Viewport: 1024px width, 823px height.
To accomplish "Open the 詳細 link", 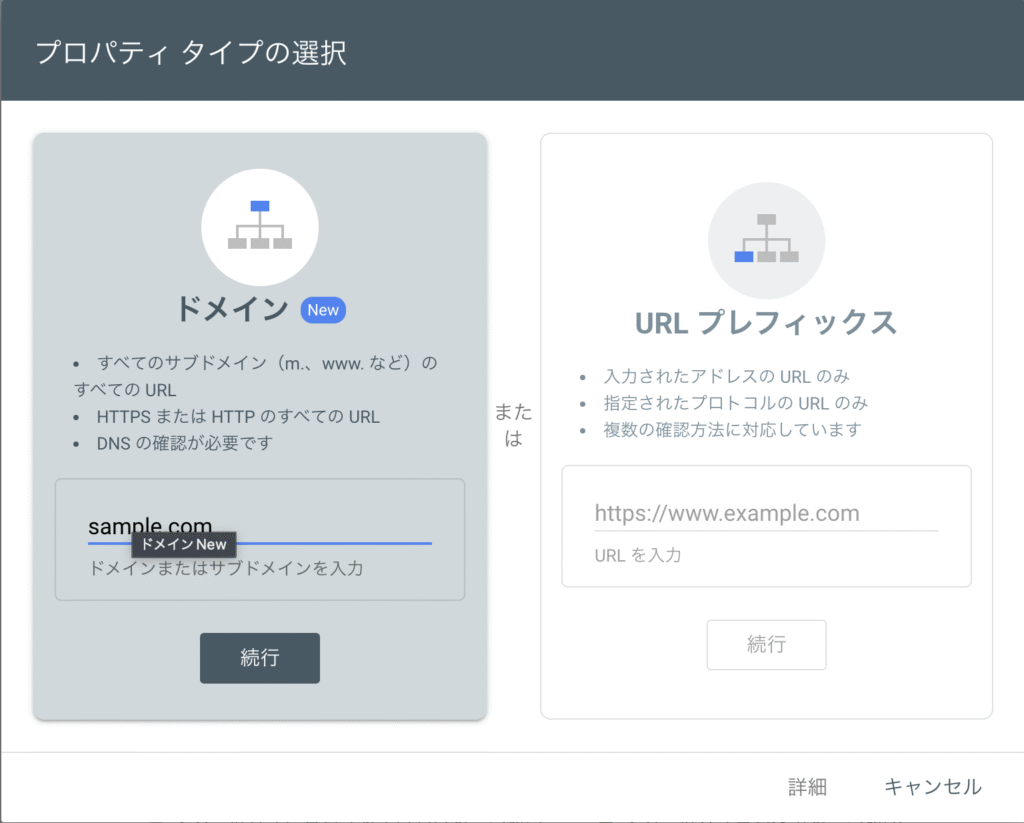I will pos(807,786).
